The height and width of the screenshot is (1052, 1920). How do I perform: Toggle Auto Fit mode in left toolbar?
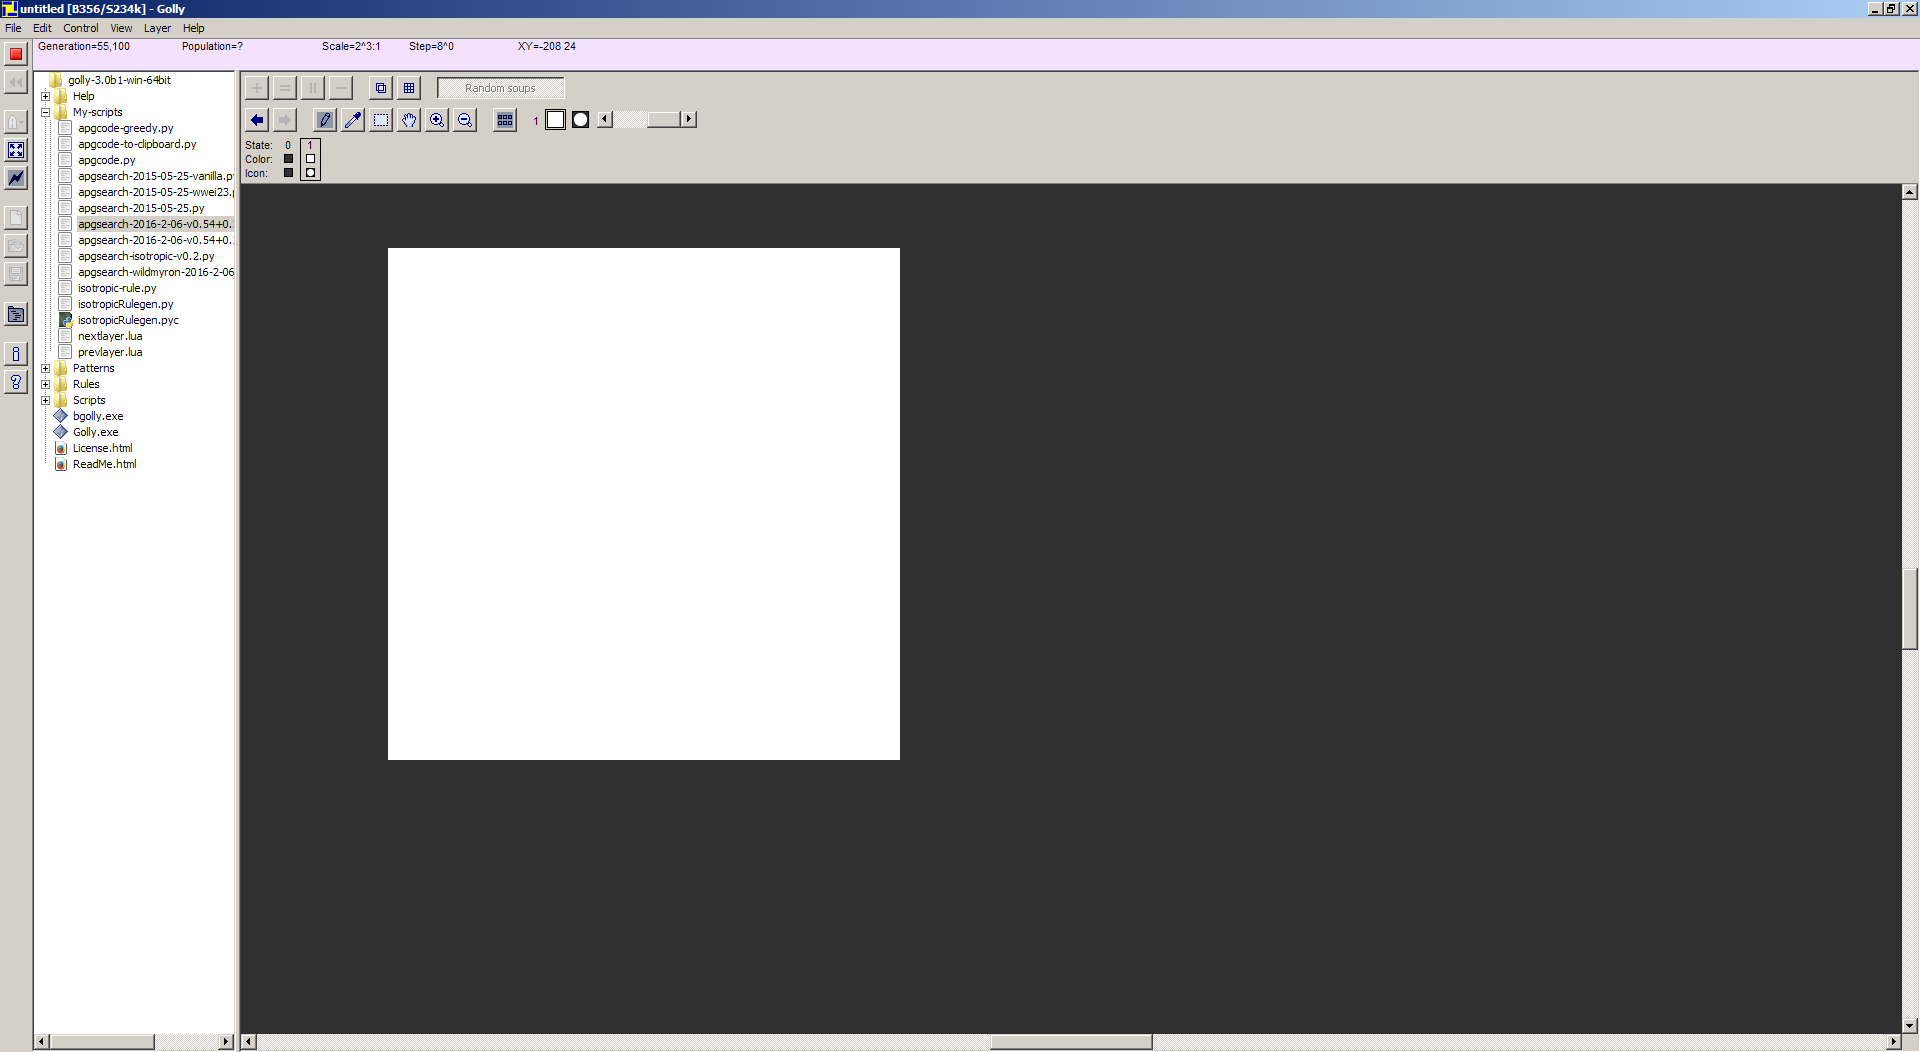pos(16,150)
